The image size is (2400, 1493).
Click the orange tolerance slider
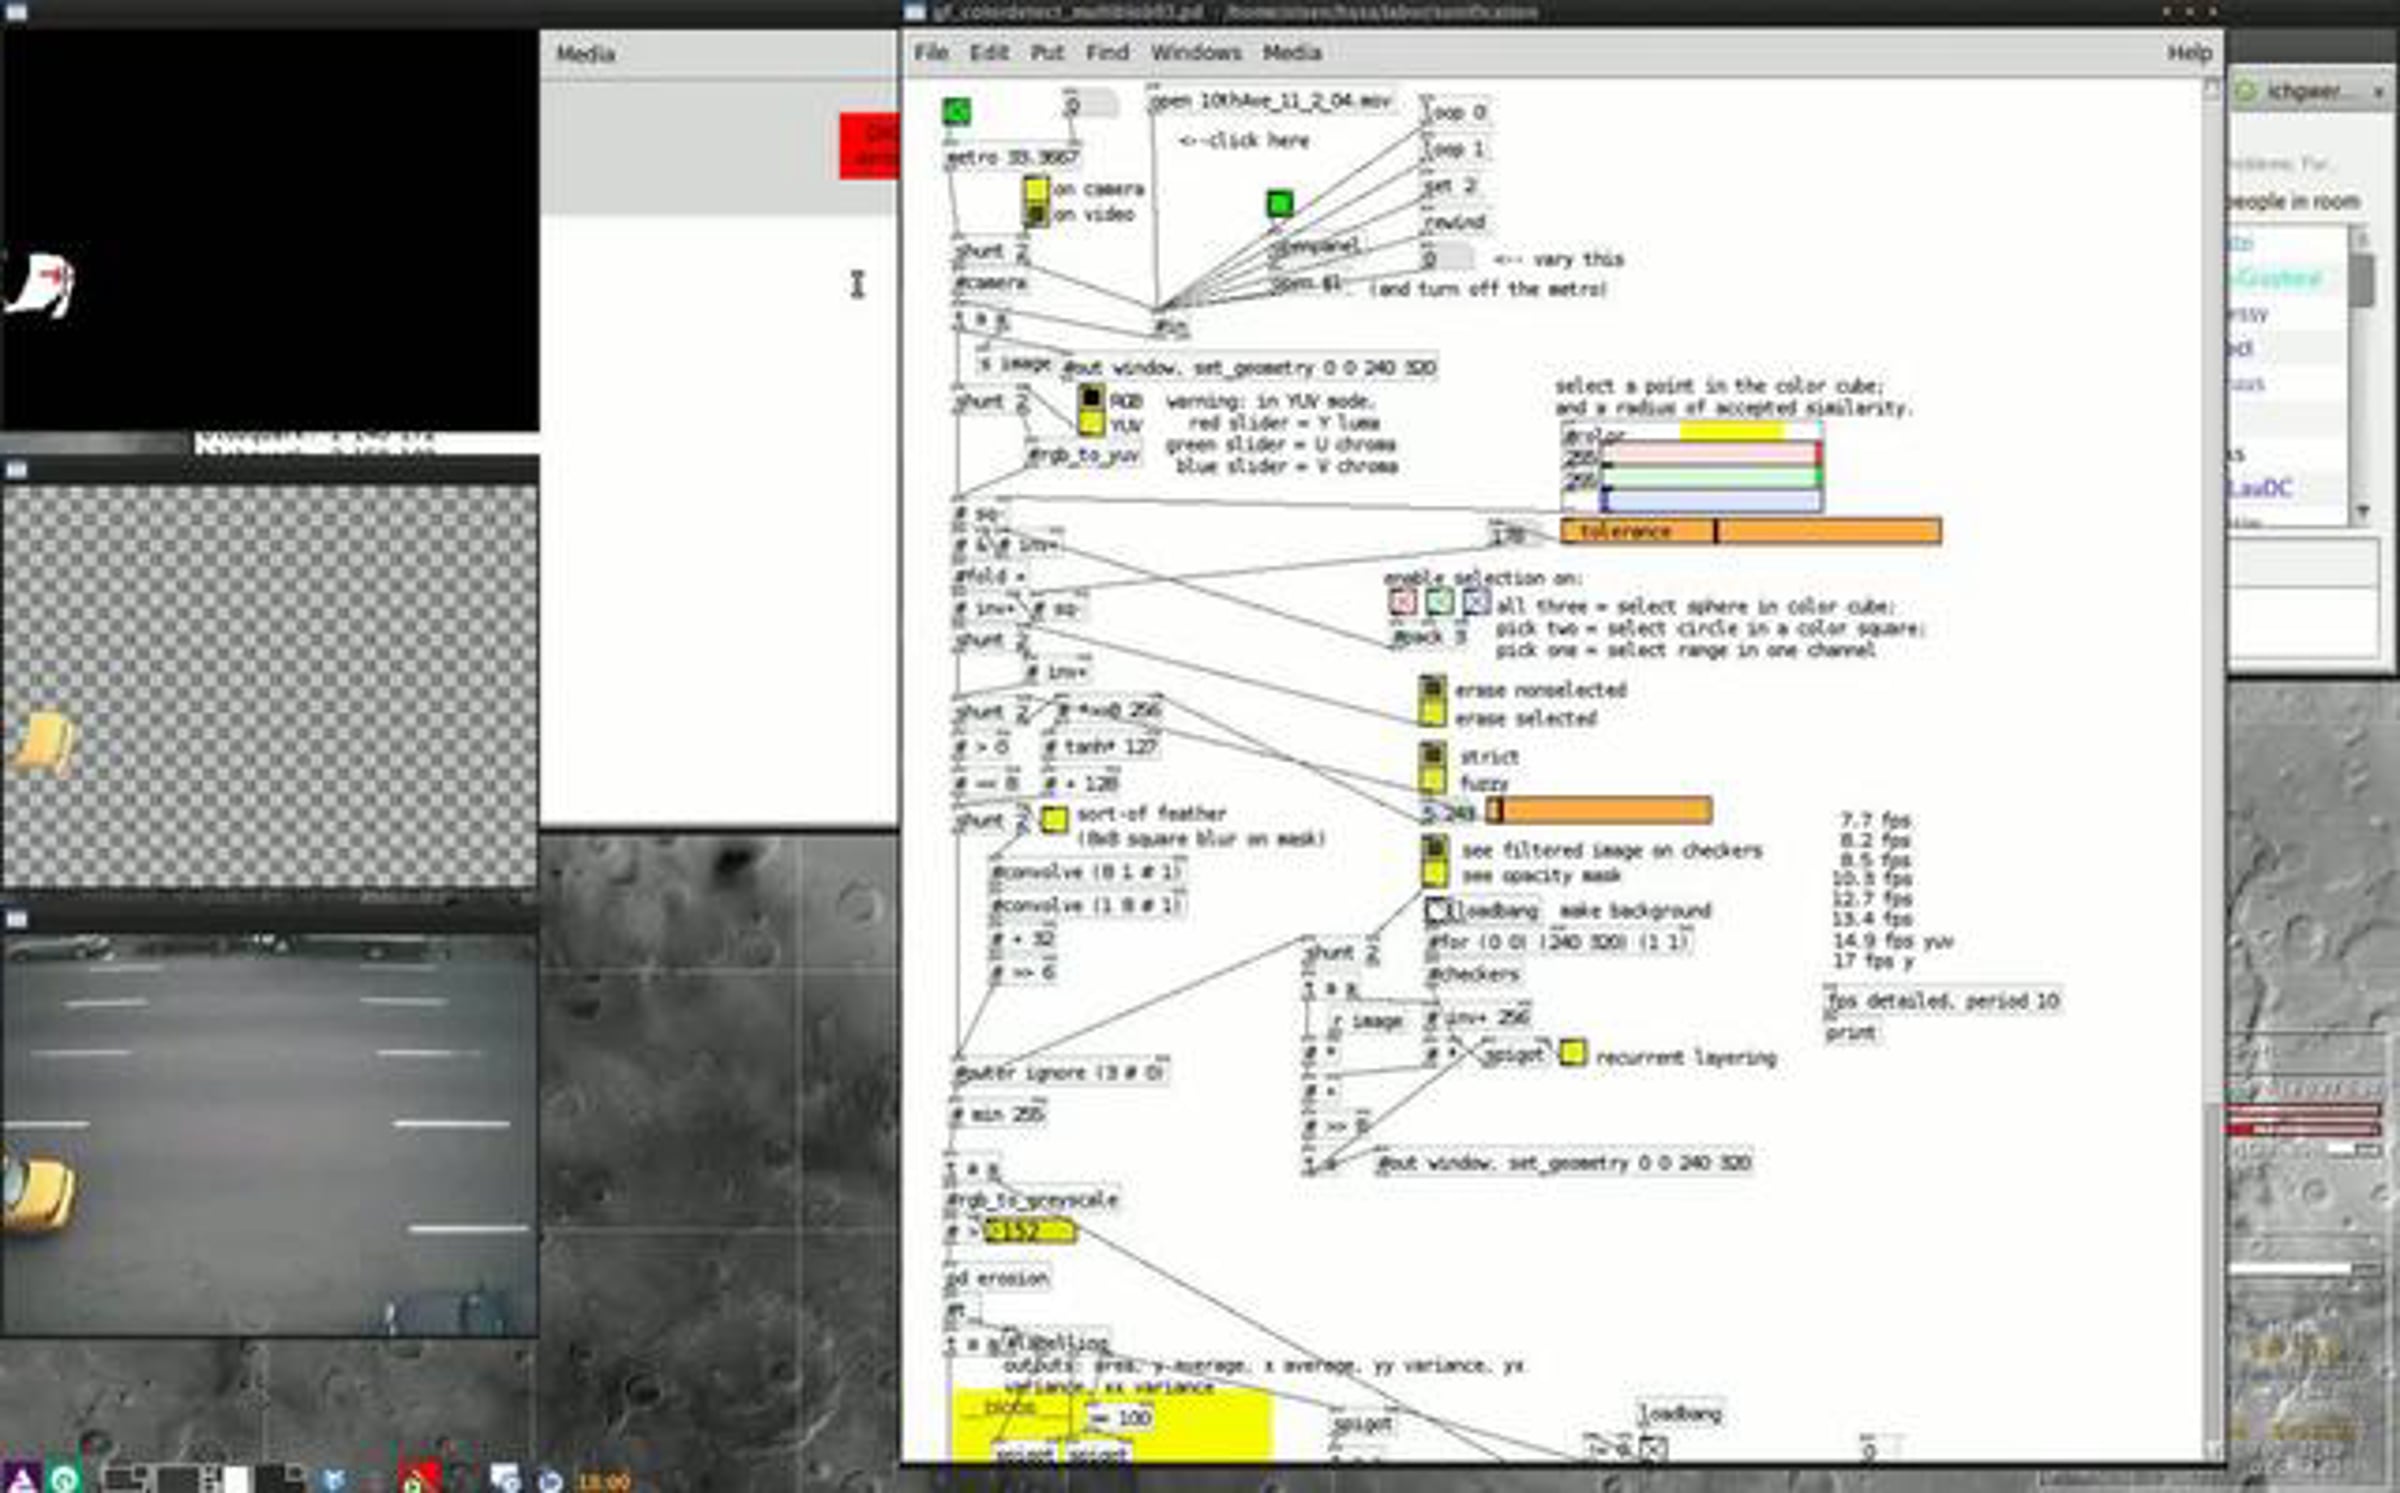click(x=1750, y=531)
